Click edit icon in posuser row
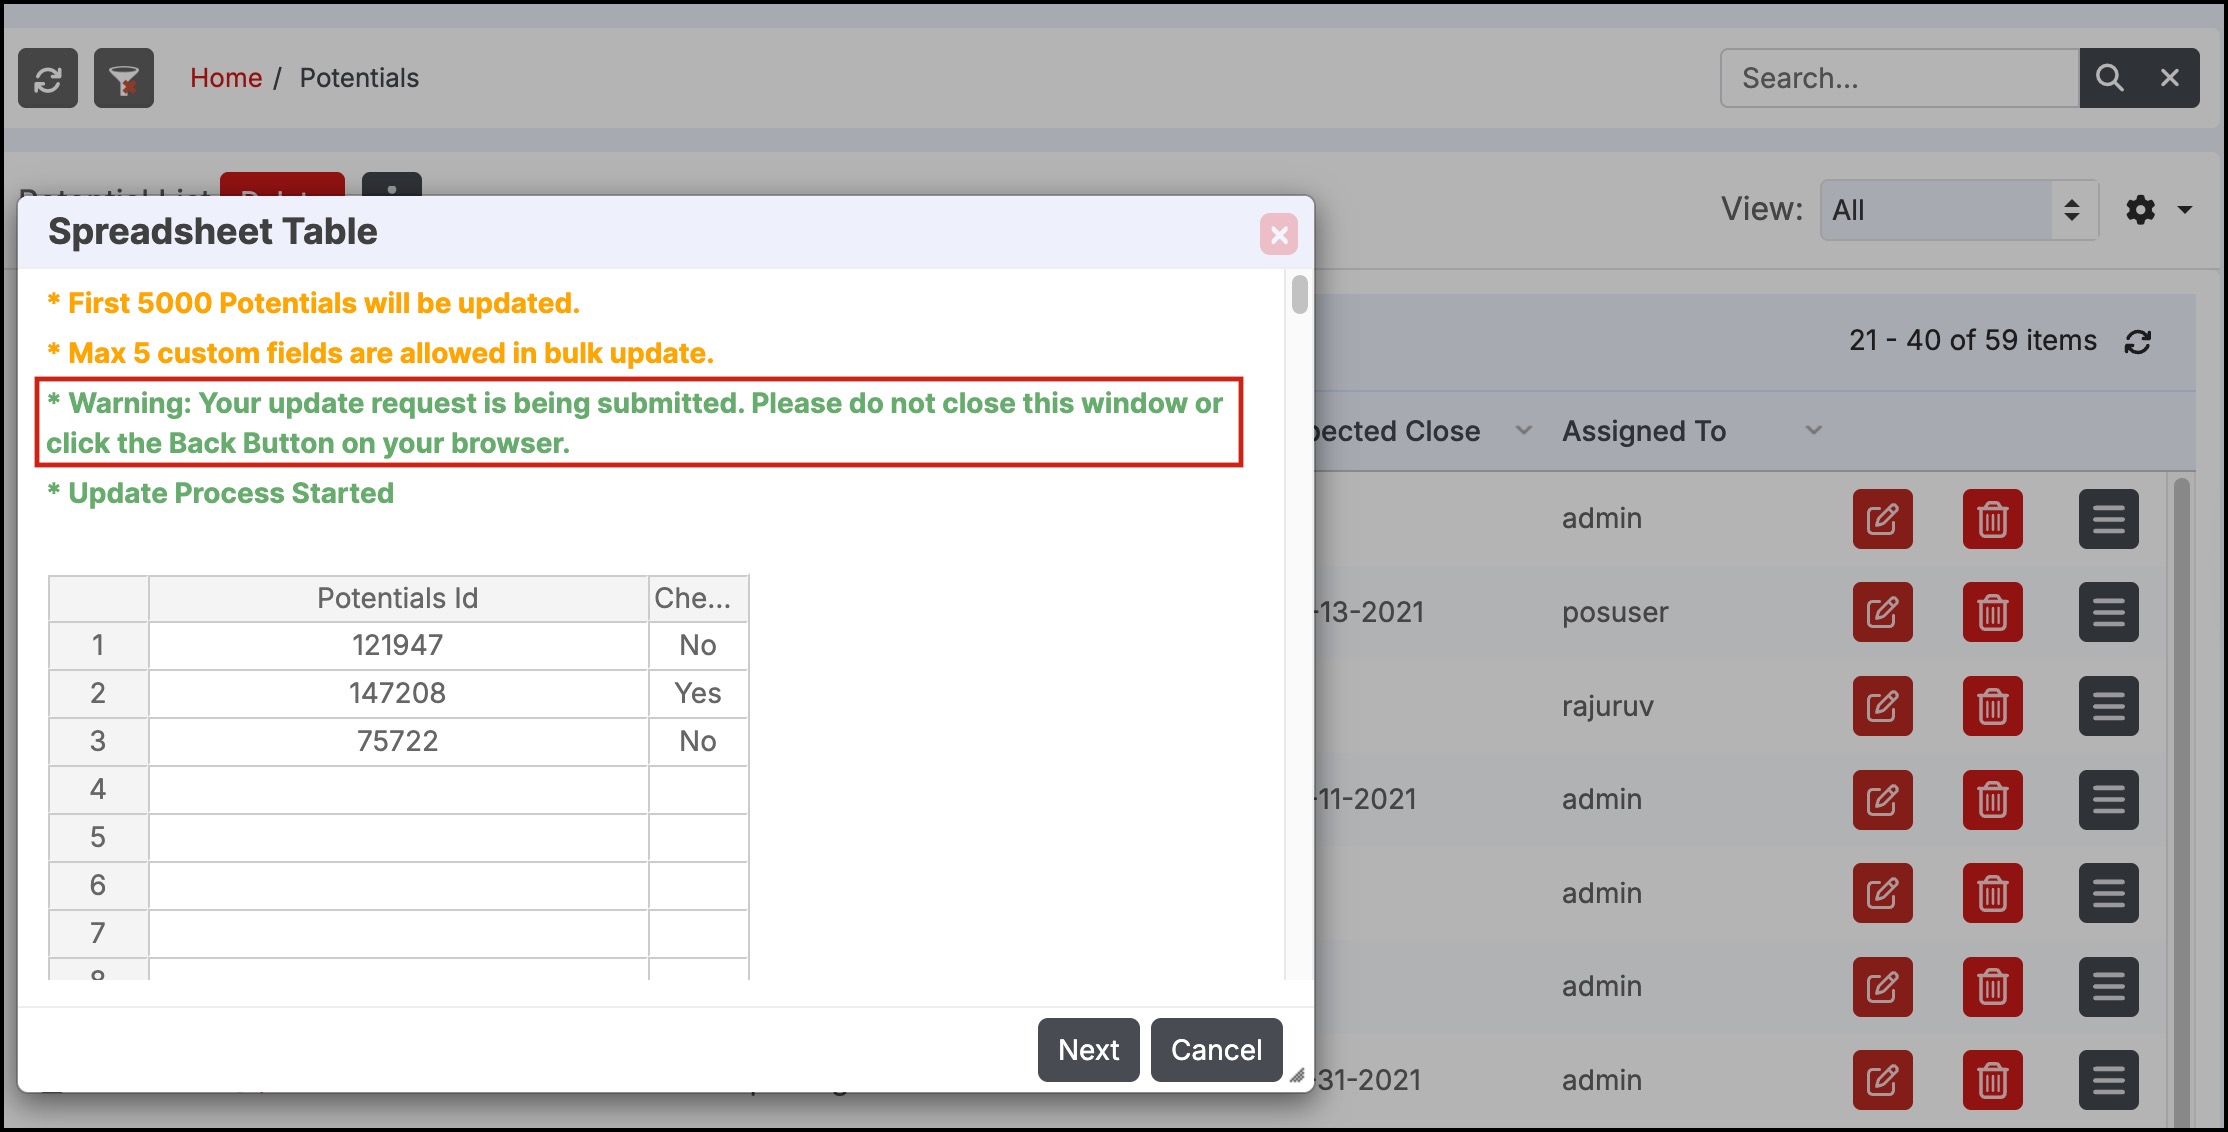 click(1882, 612)
